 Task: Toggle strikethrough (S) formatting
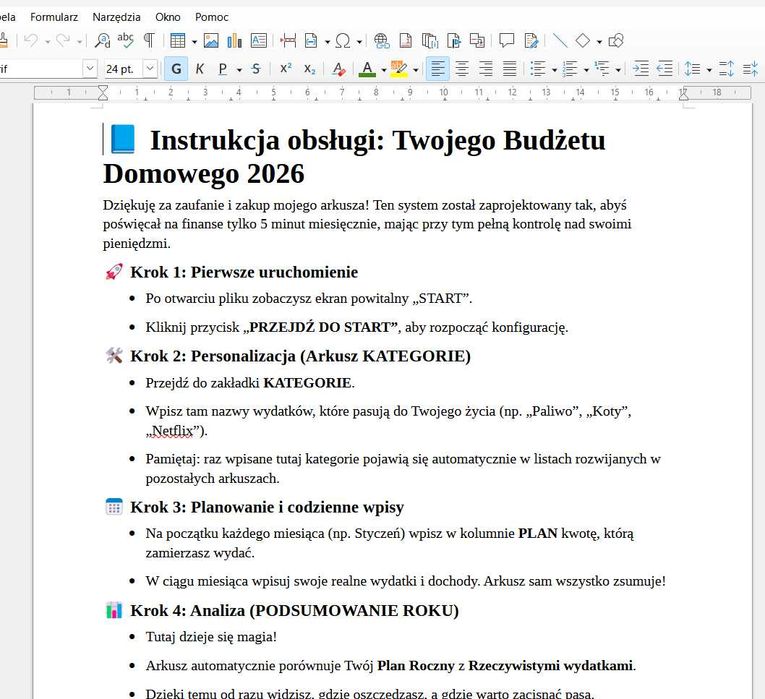[x=256, y=69]
